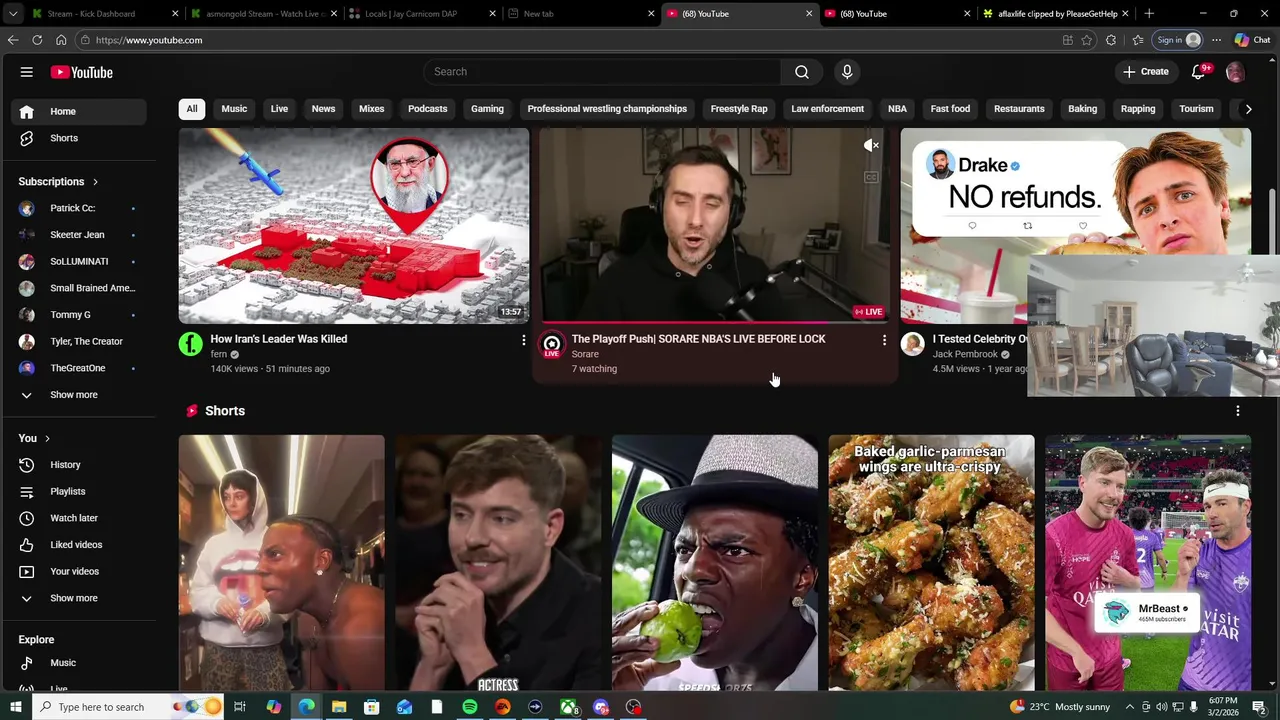The height and width of the screenshot is (720, 1280).
Task: Open options for How Iran's Leader video
Action: click(x=523, y=341)
